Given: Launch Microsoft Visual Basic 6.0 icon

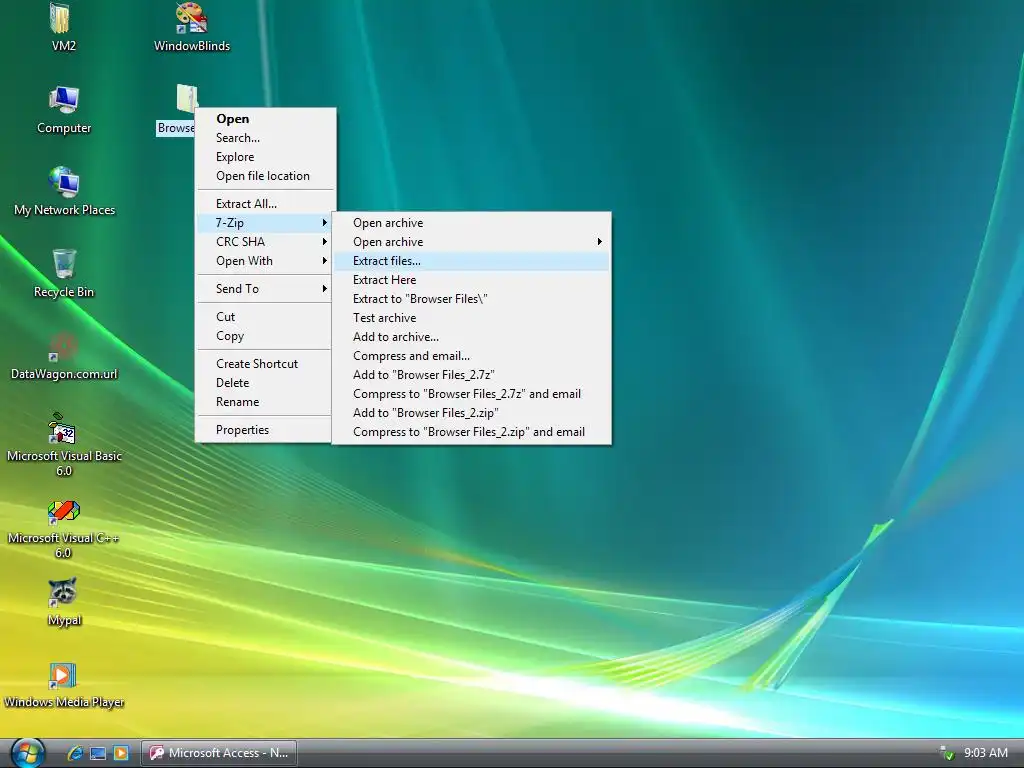Looking at the screenshot, I should (x=63, y=445).
